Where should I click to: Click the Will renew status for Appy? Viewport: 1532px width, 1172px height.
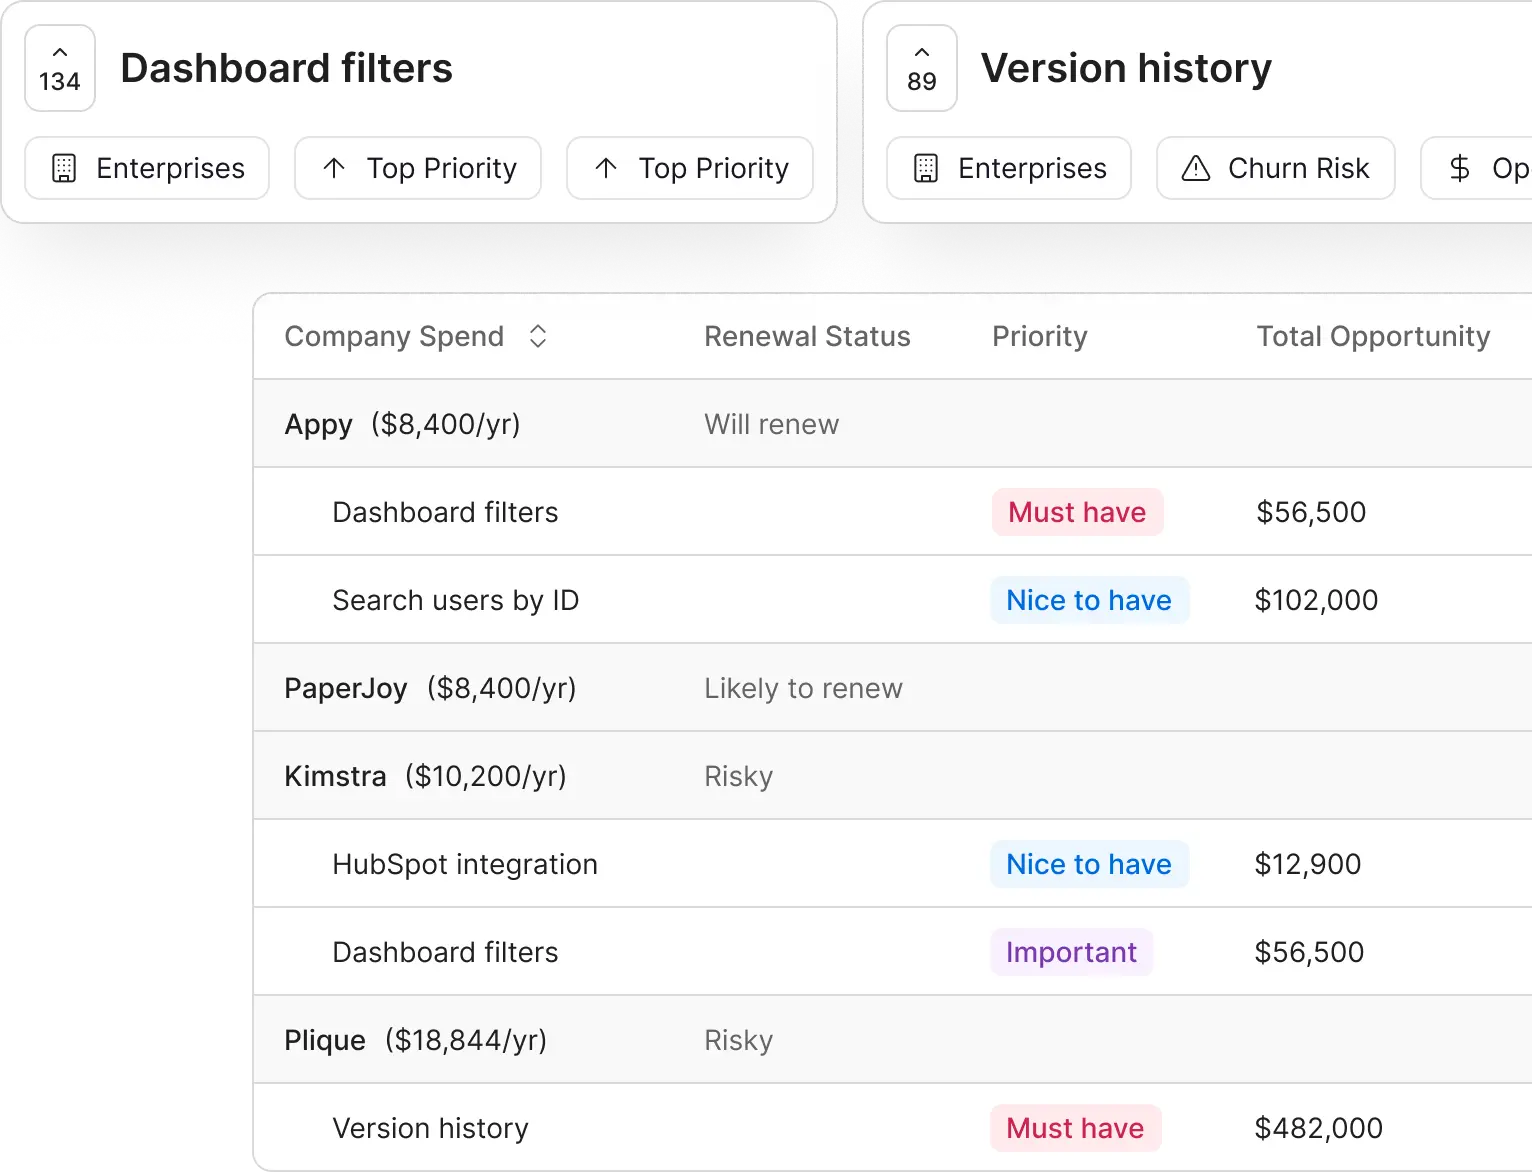point(771,424)
